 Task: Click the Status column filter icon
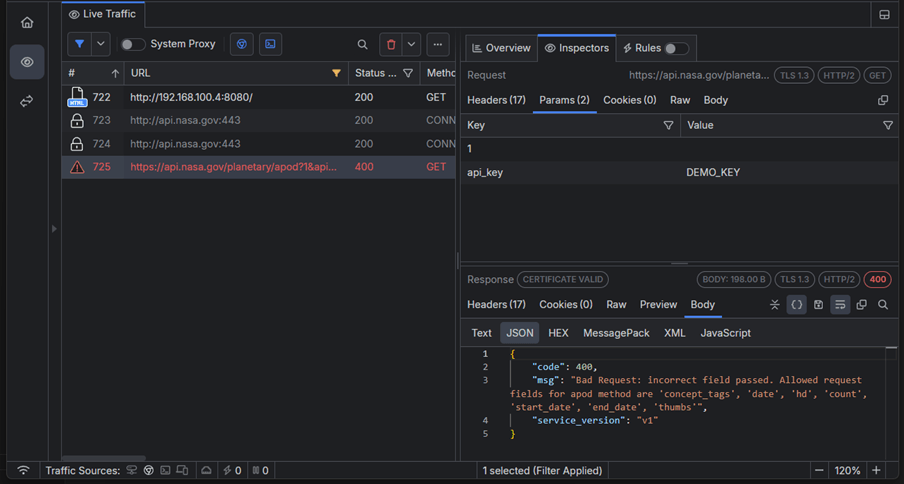point(408,73)
